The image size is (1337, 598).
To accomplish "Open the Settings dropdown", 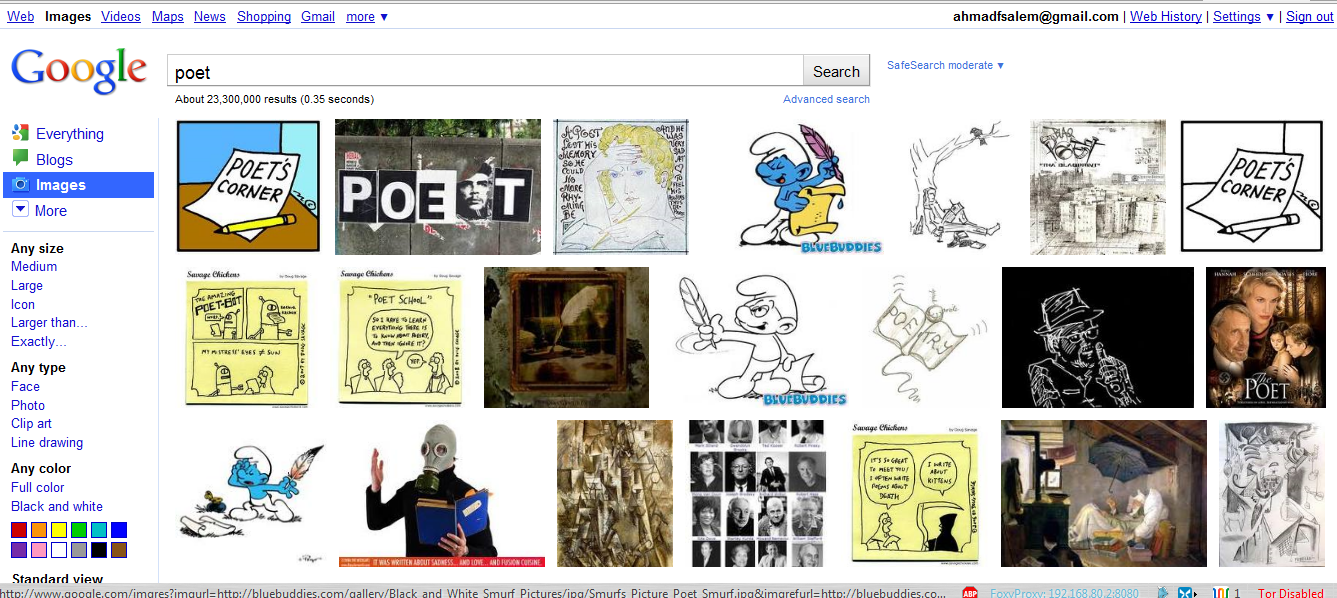I will pos(1243,17).
